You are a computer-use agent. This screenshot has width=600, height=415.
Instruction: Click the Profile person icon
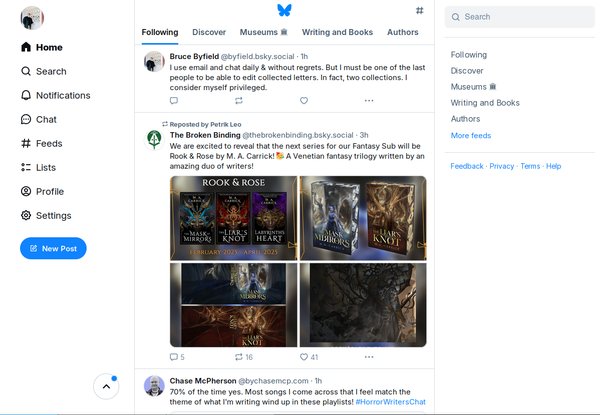[26, 191]
